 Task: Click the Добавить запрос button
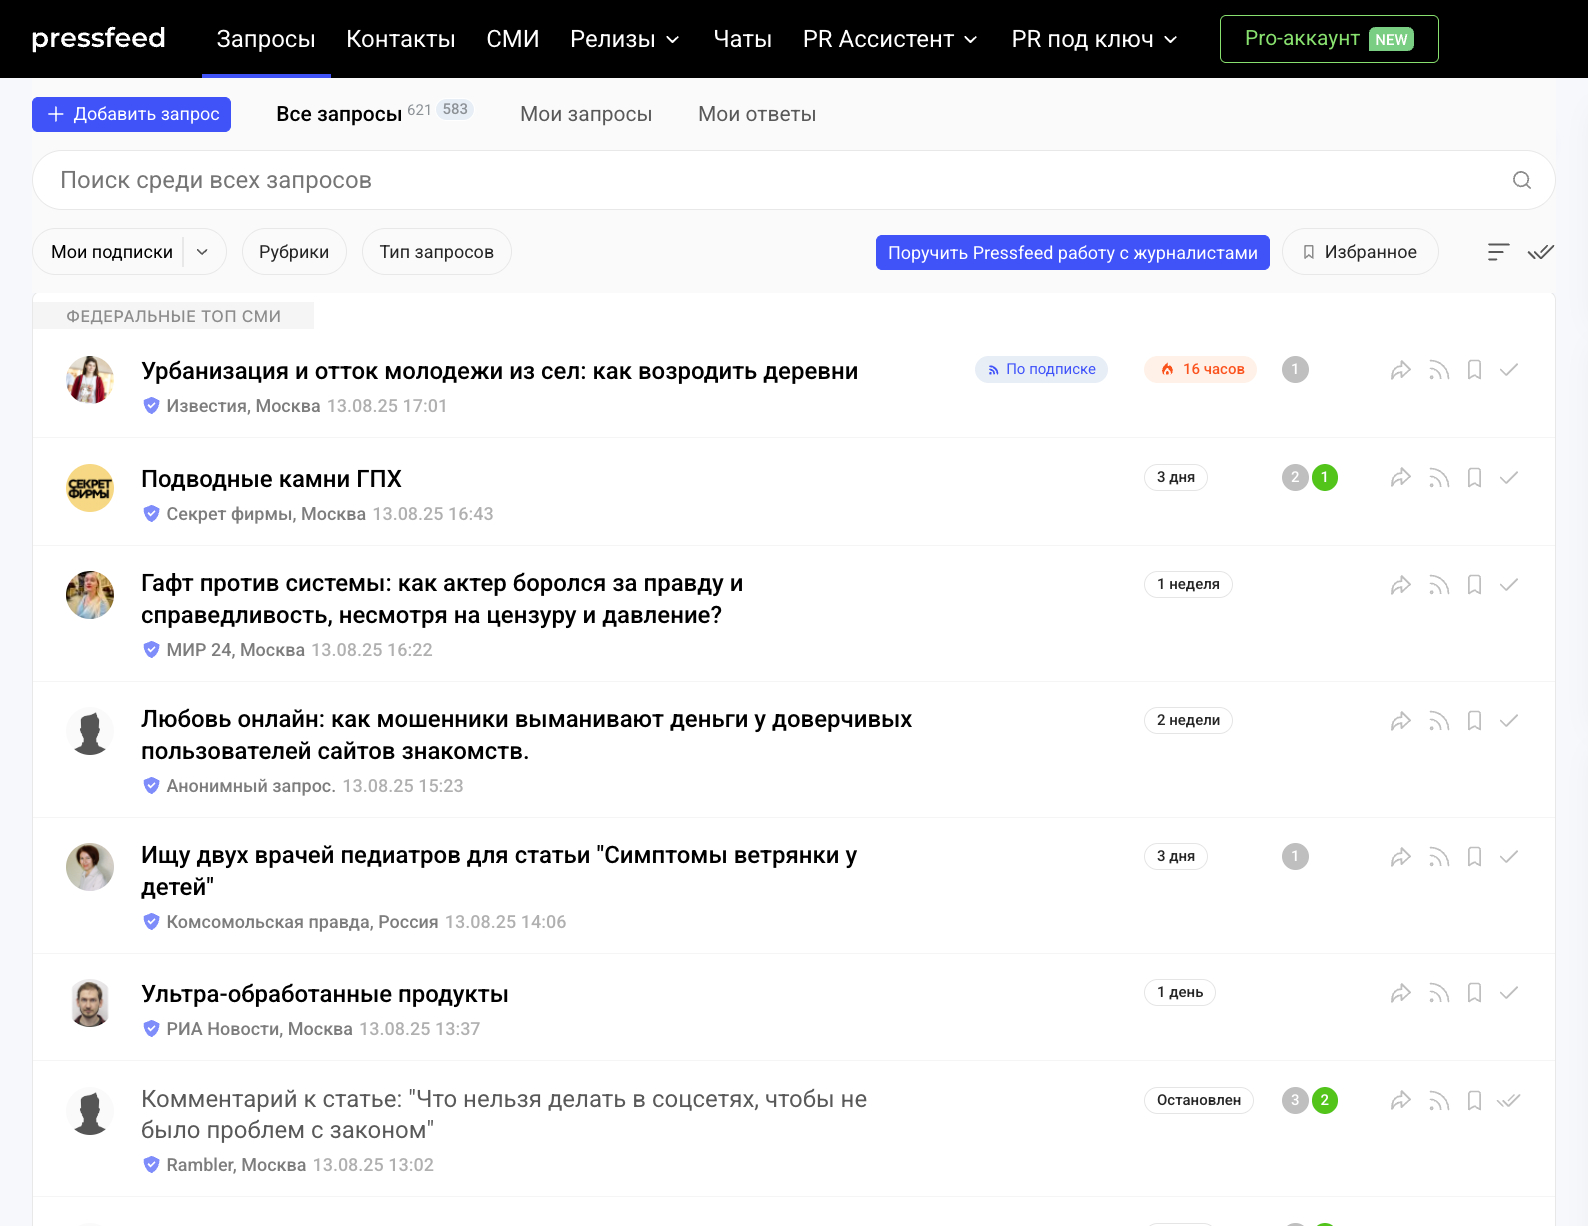132,114
